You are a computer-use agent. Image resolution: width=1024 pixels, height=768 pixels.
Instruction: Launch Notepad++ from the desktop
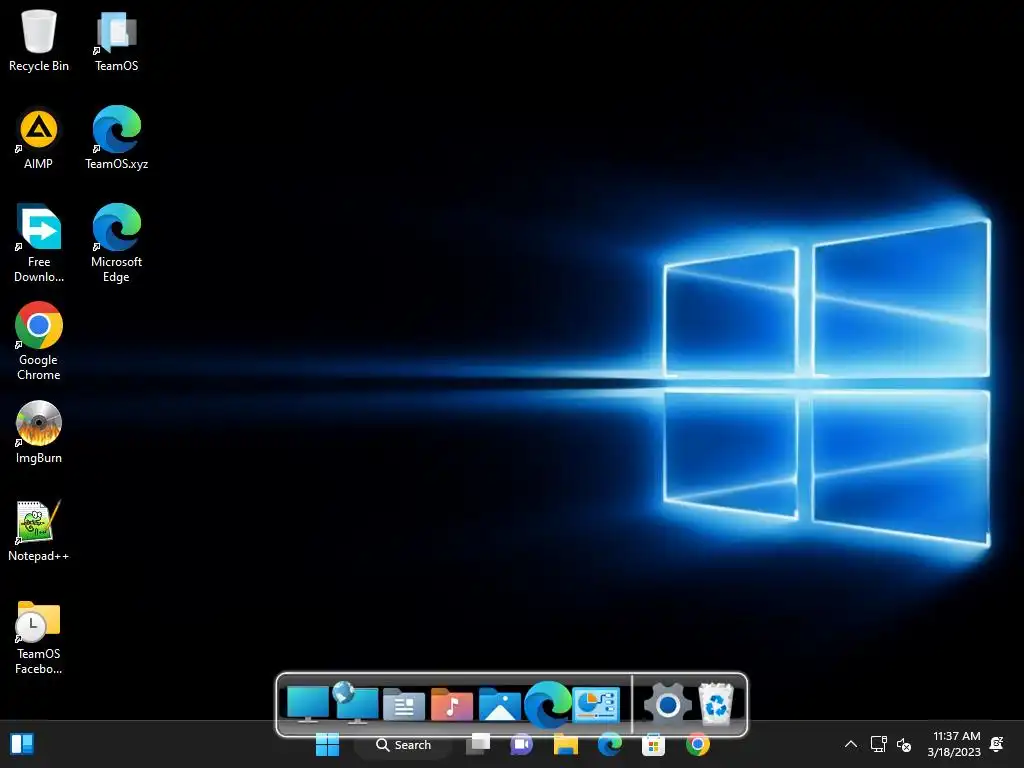(x=39, y=530)
